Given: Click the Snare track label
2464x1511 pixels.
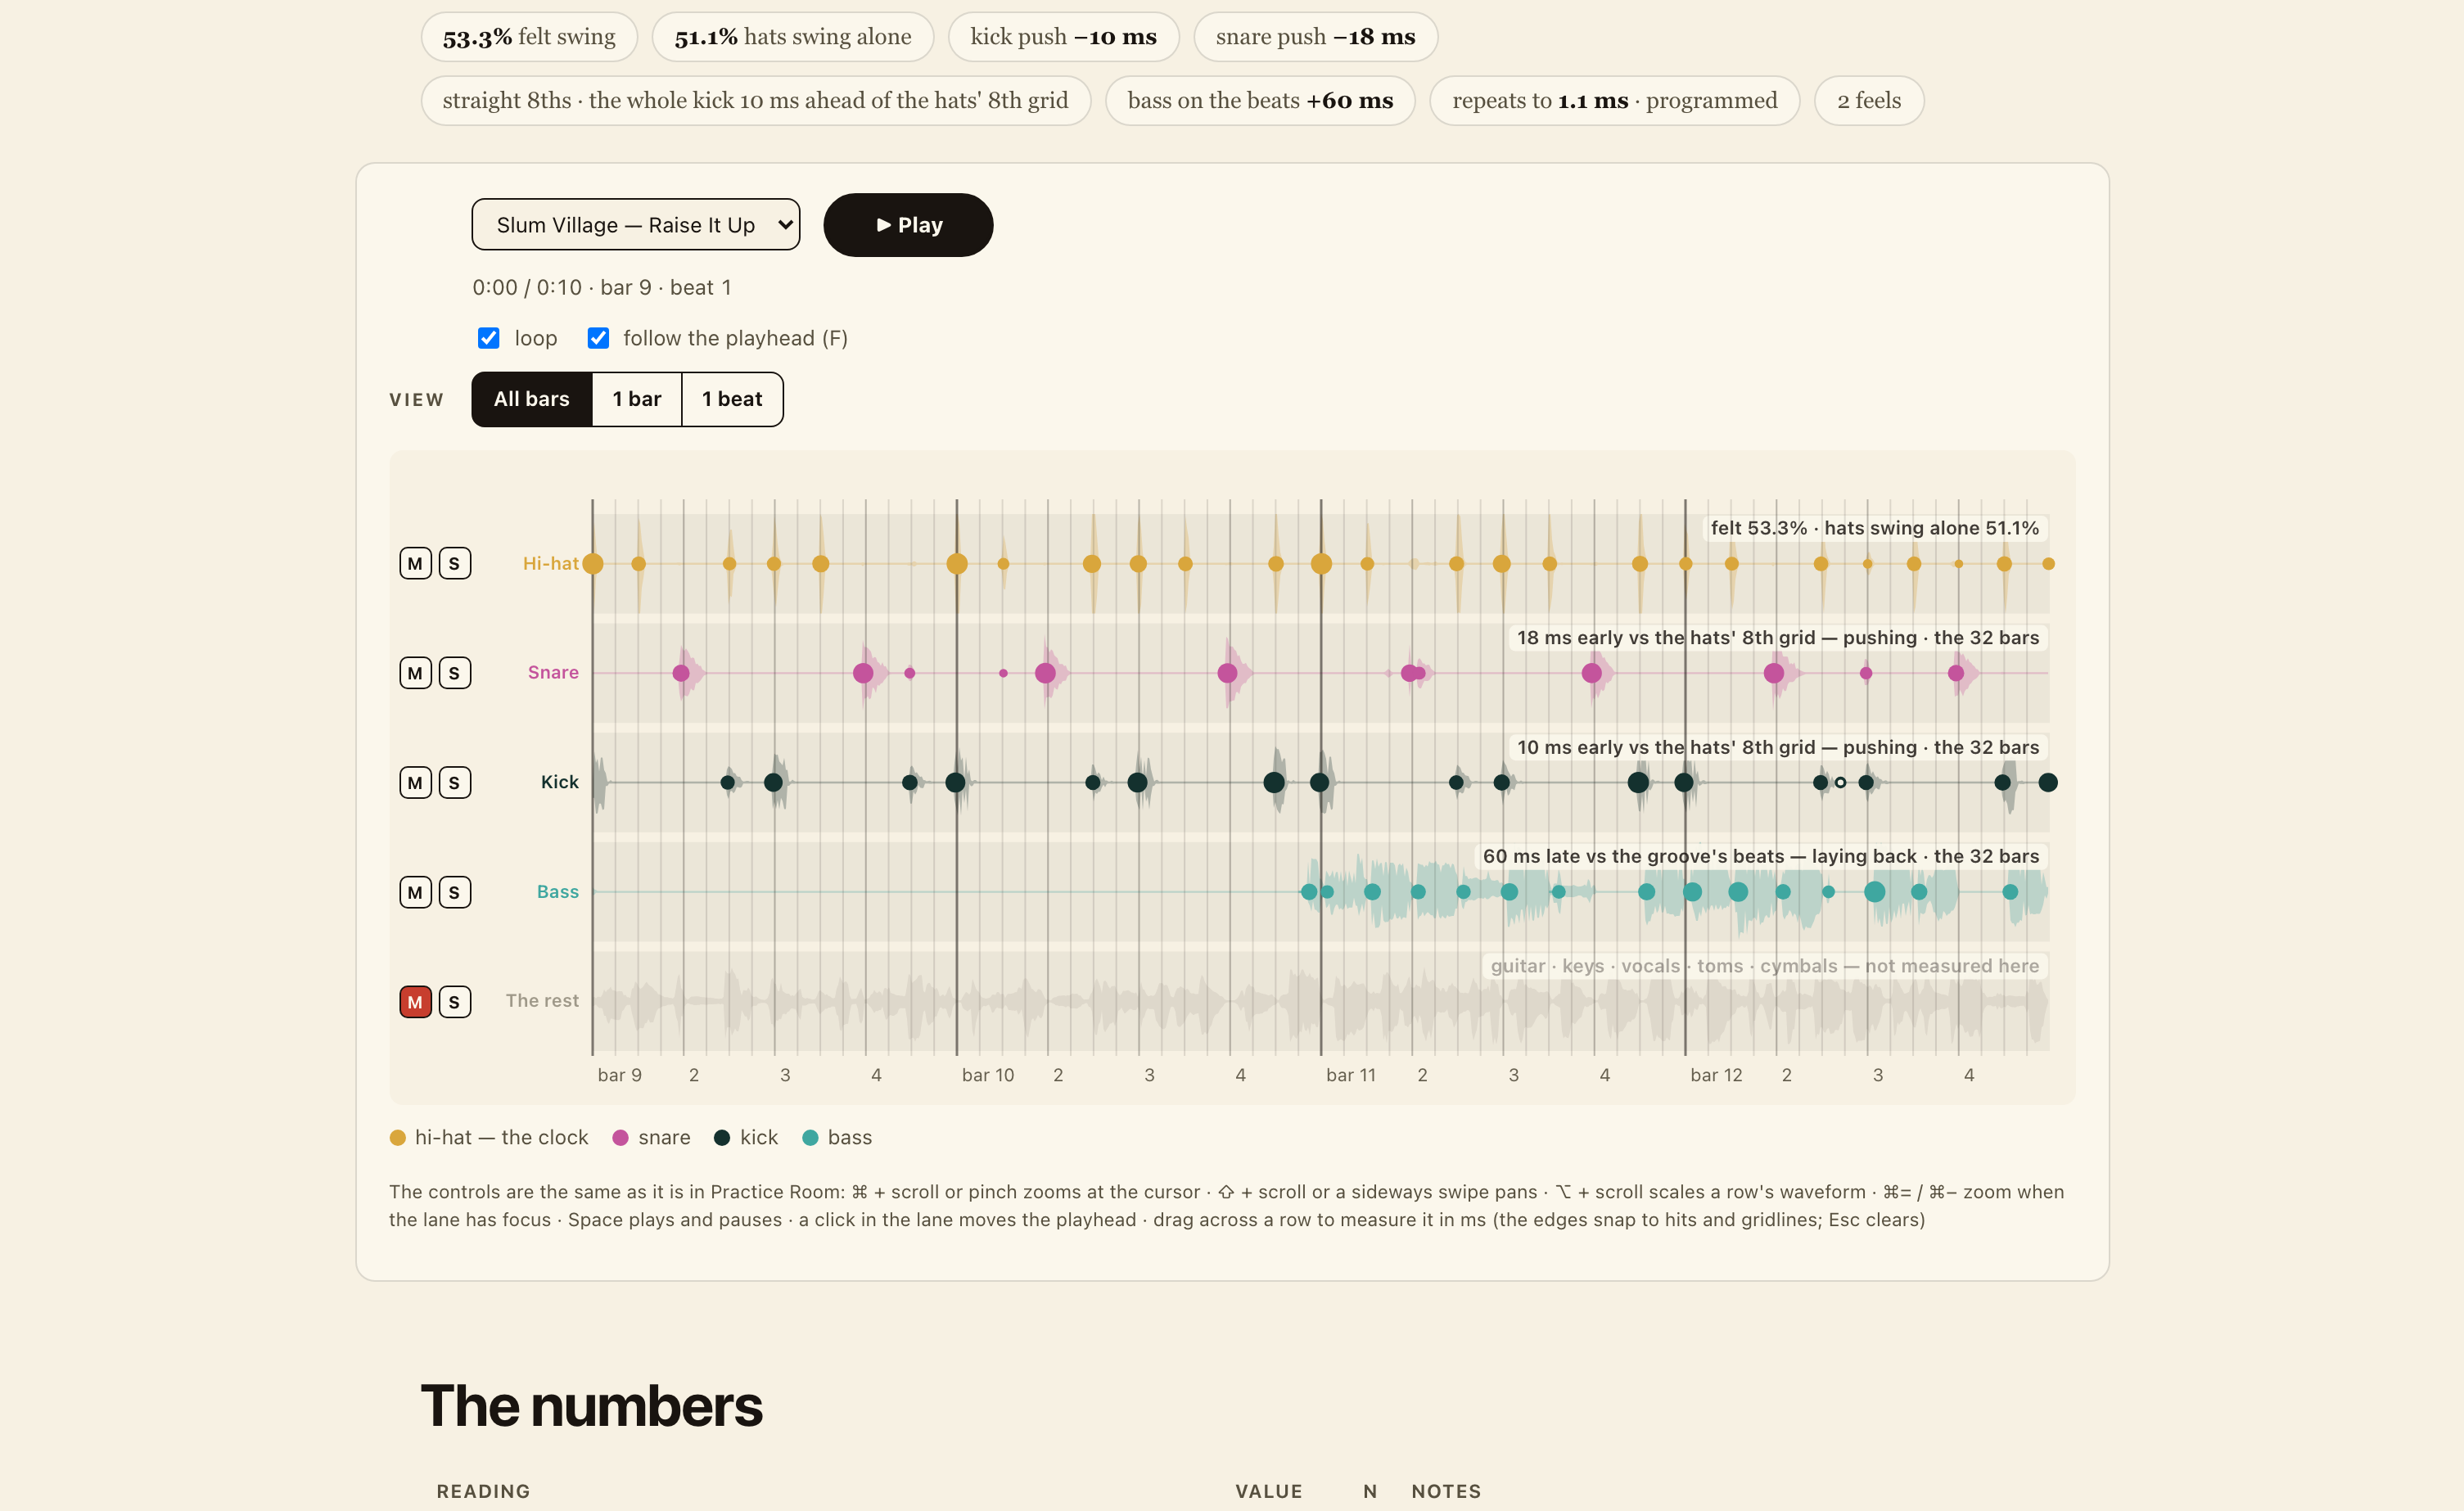Looking at the screenshot, I should pos(553,673).
